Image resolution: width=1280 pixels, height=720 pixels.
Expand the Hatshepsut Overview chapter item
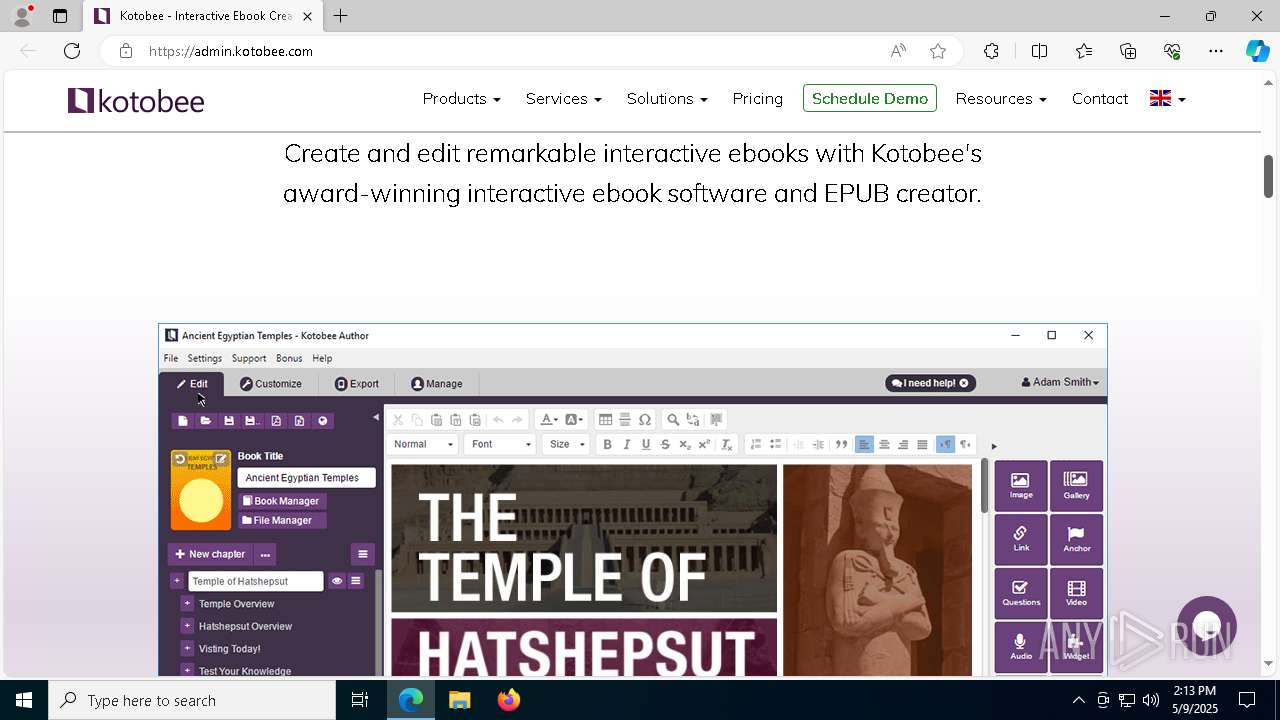pos(187,626)
